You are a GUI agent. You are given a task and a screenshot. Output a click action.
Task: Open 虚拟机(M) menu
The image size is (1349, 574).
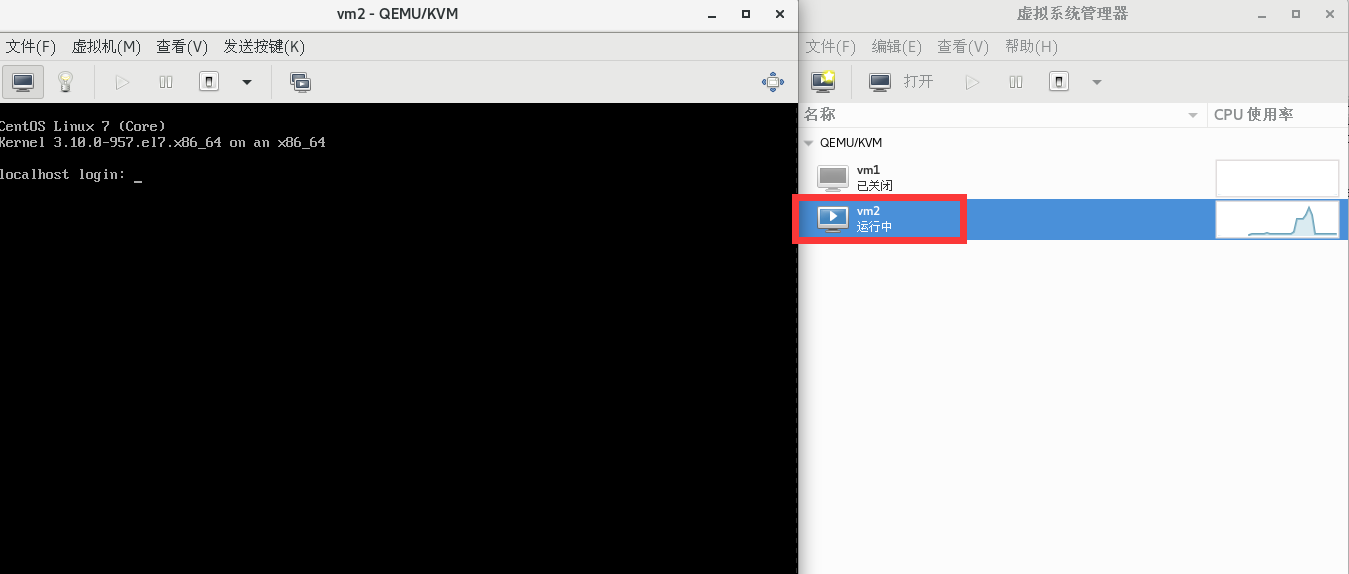[106, 47]
